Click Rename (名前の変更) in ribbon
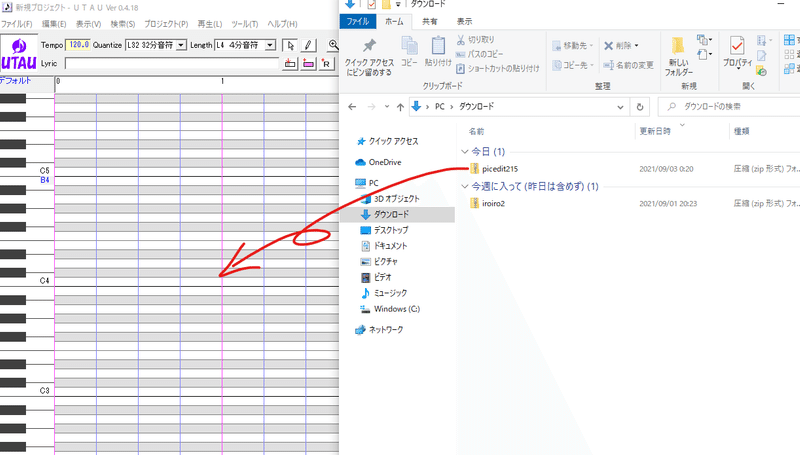The width and height of the screenshot is (800, 455). pos(628,65)
